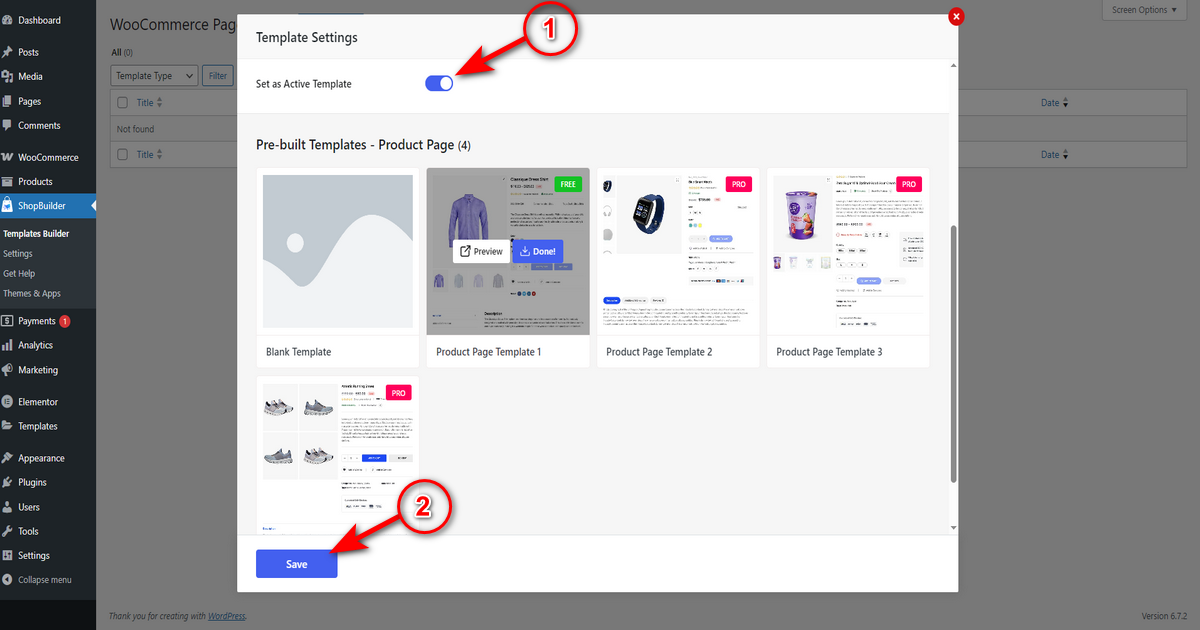
Task: Click the Analytics bar chart icon
Action: point(8,345)
